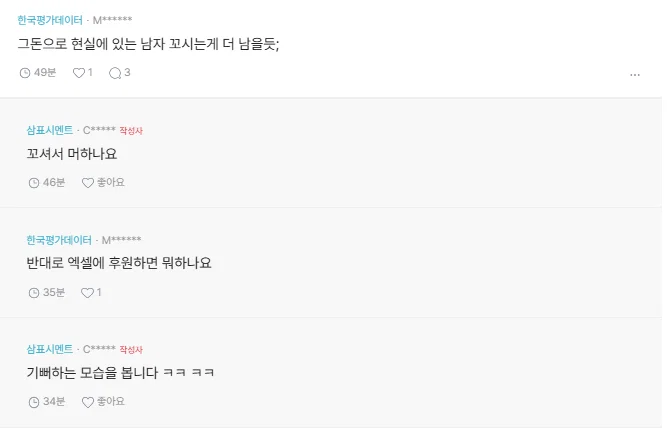Click the 작성자 badge on the last reply
667x434 pixels.
131,350
